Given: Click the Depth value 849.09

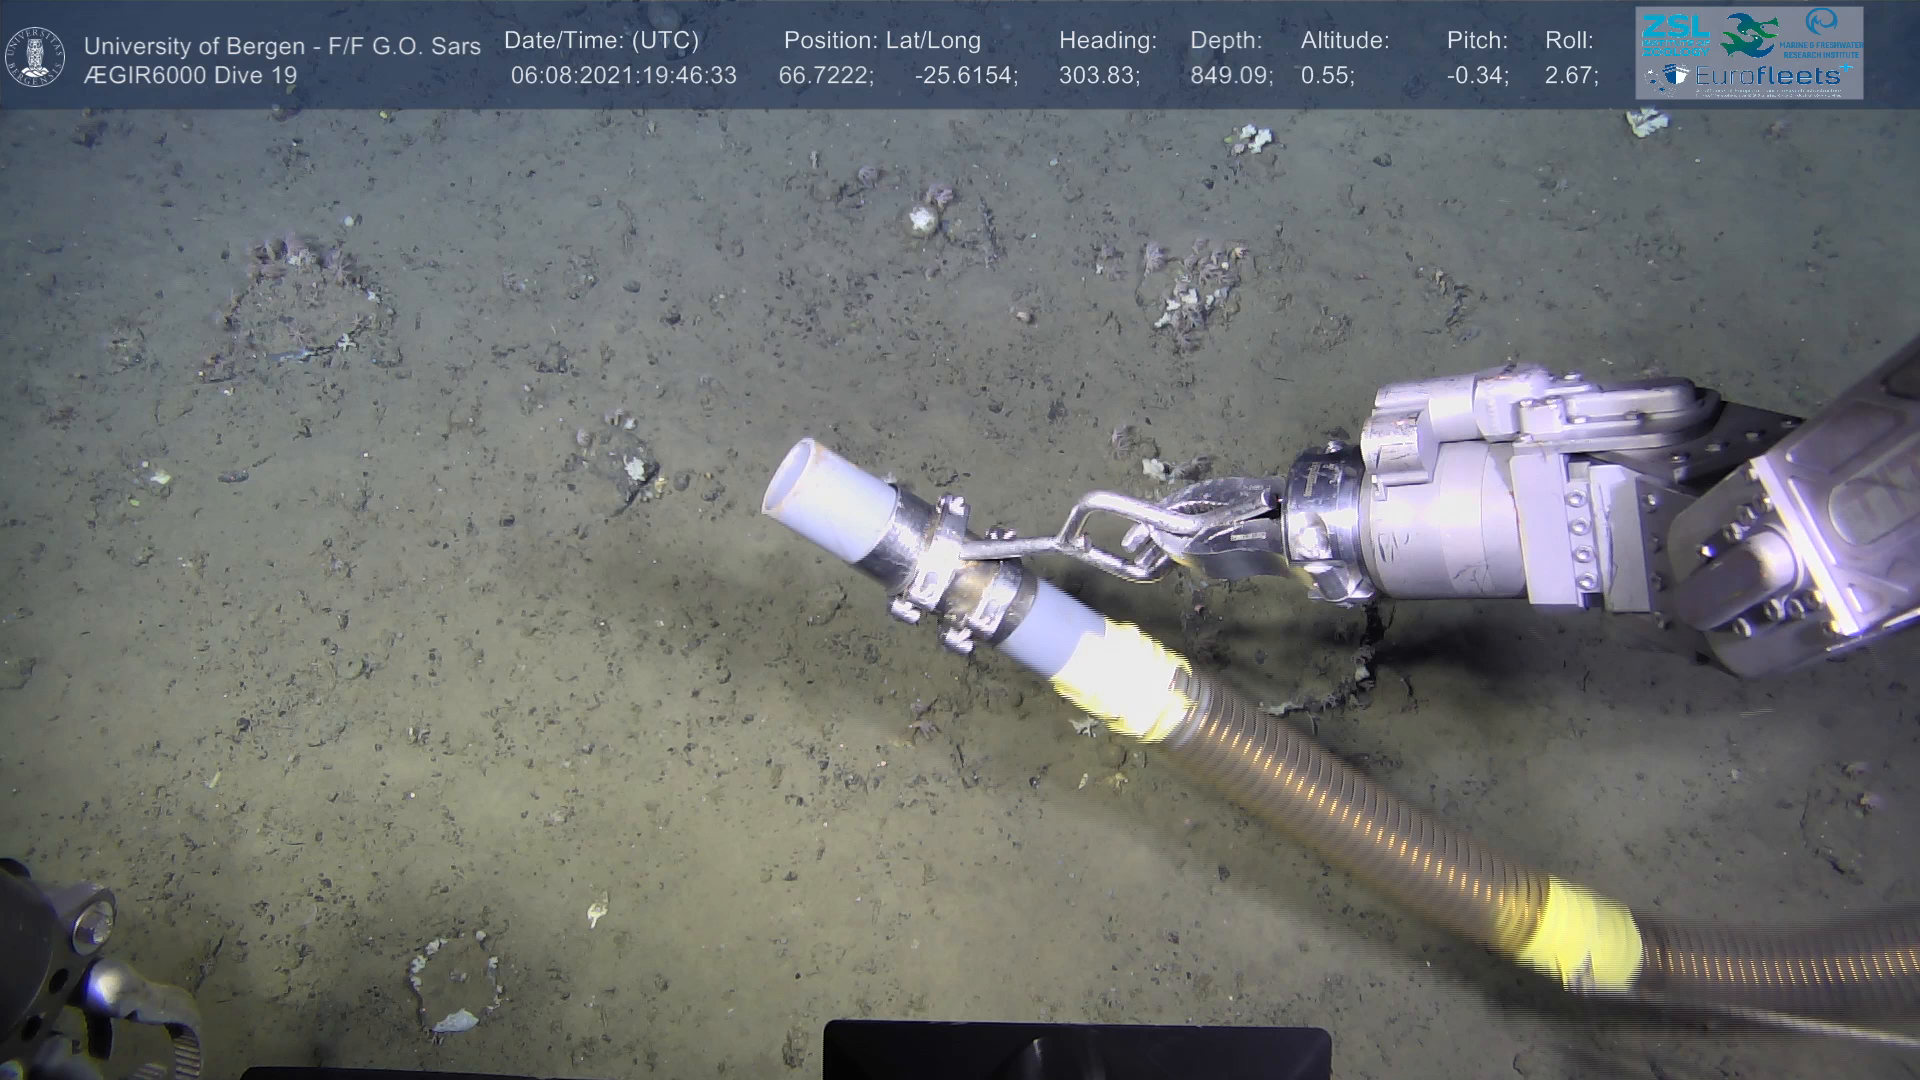Looking at the screenshot, I should [1231, 75].
